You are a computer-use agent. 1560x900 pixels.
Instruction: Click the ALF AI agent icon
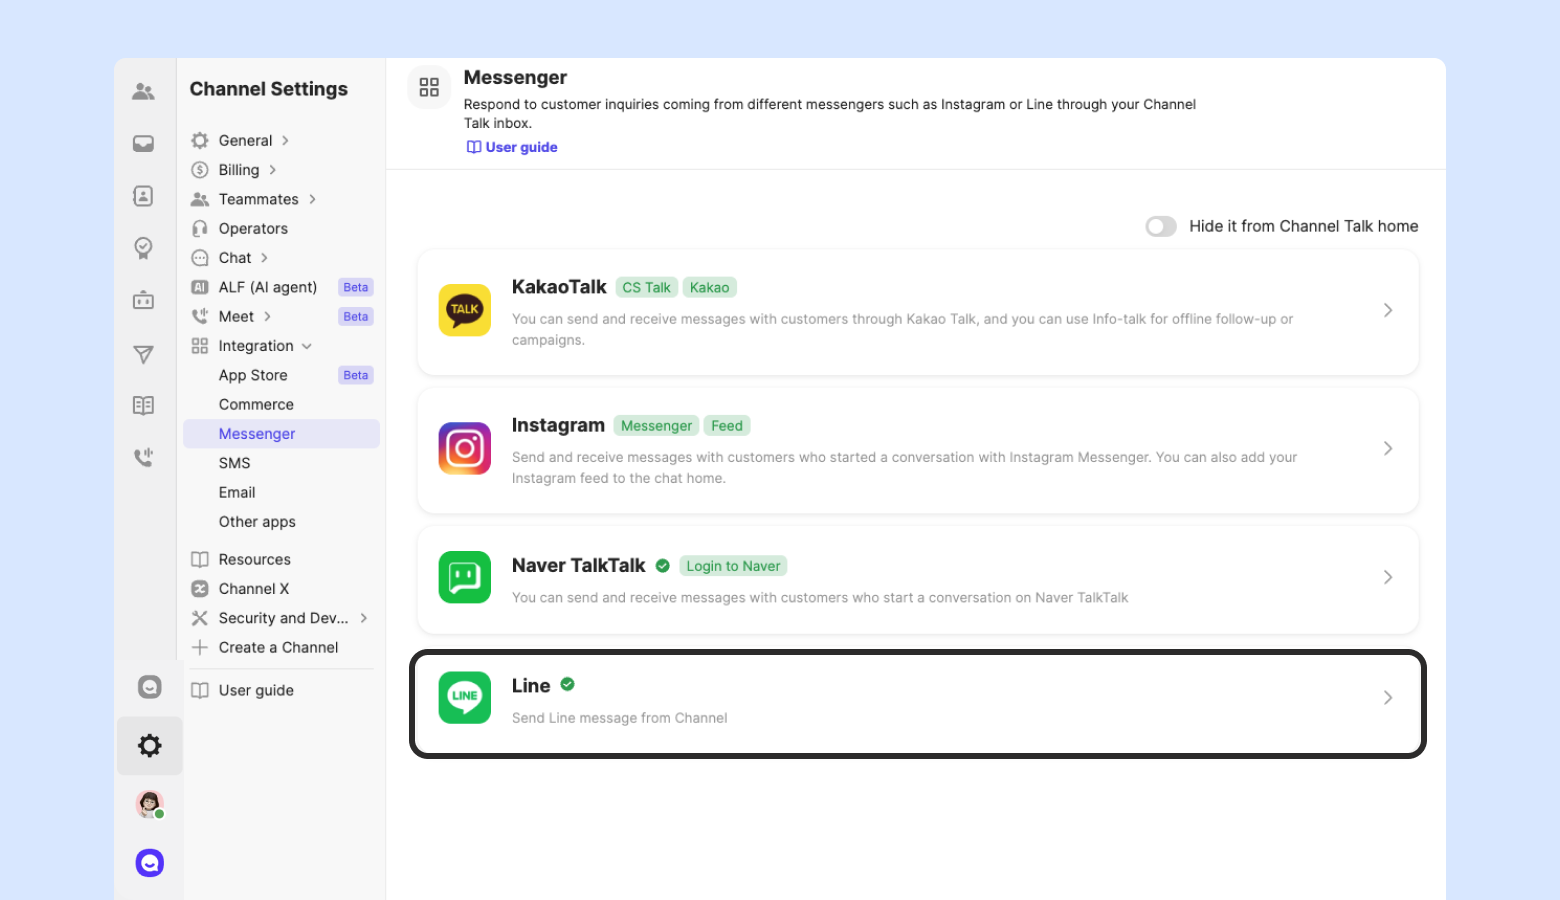(200, 287)
